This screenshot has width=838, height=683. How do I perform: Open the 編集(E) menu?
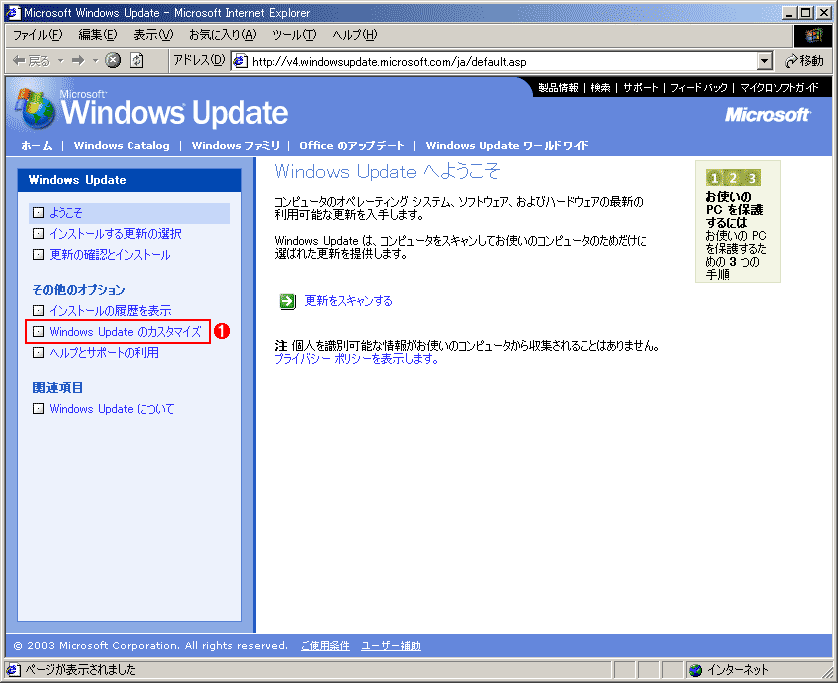tap(98, 35)
